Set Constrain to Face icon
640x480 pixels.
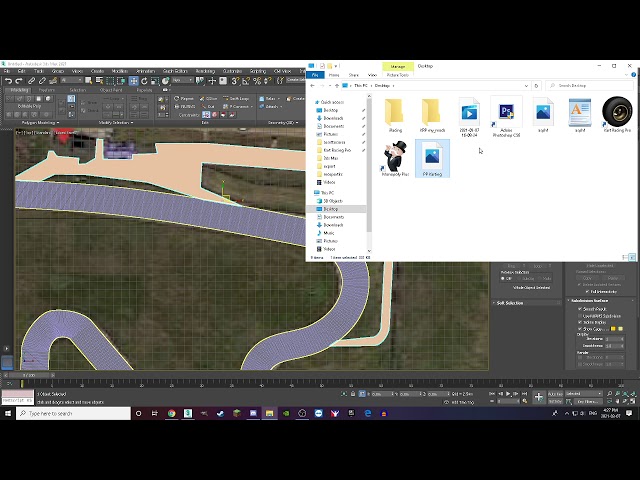(223, 115)
